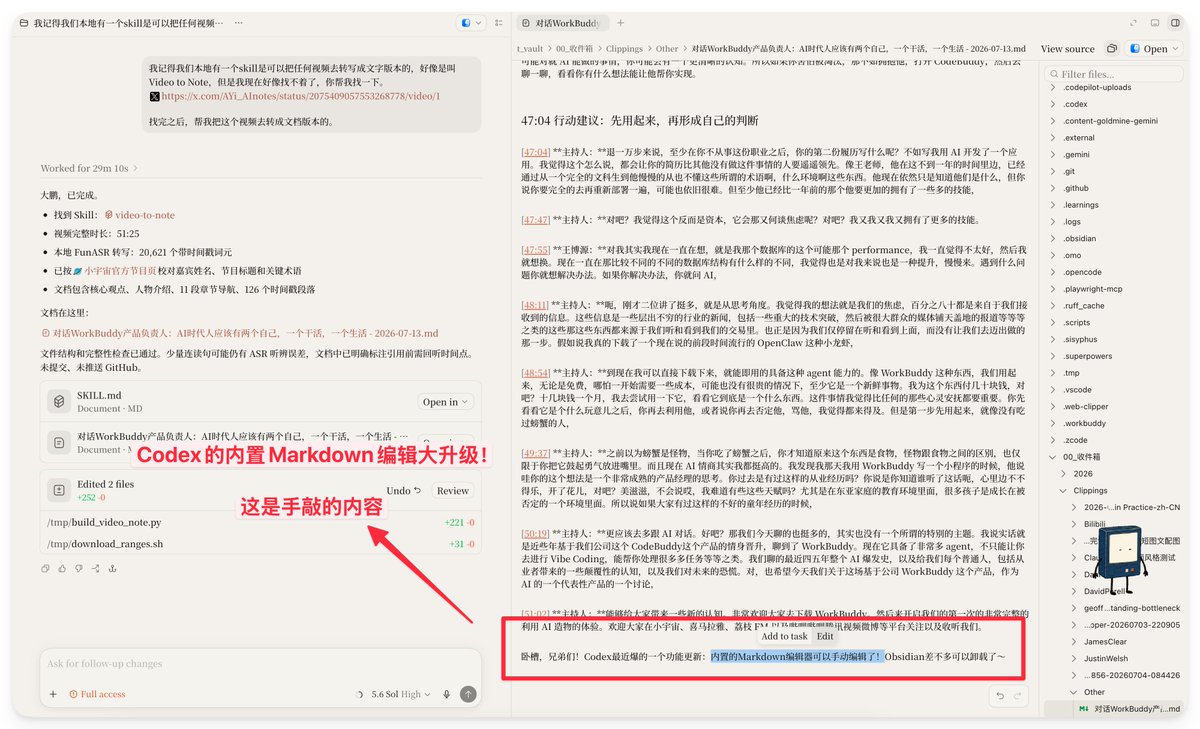The image size is (1200, 729).
Task: Expand the .superpowers folder
Action: coord(1052,356)
